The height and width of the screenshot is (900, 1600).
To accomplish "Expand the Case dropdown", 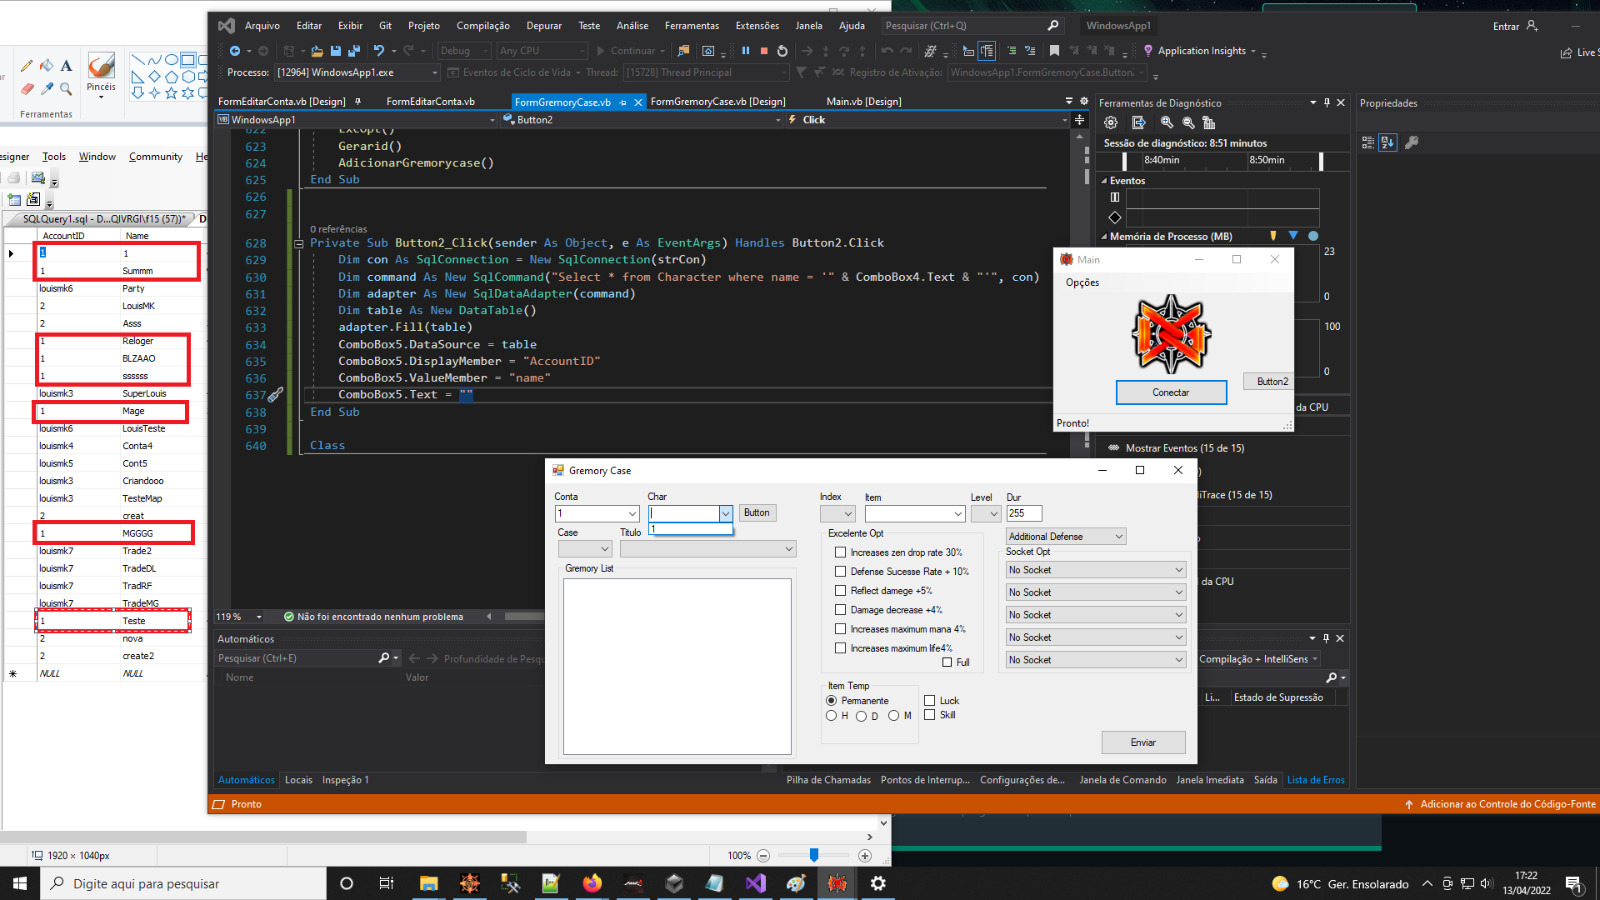I will (x=584, y=549).
